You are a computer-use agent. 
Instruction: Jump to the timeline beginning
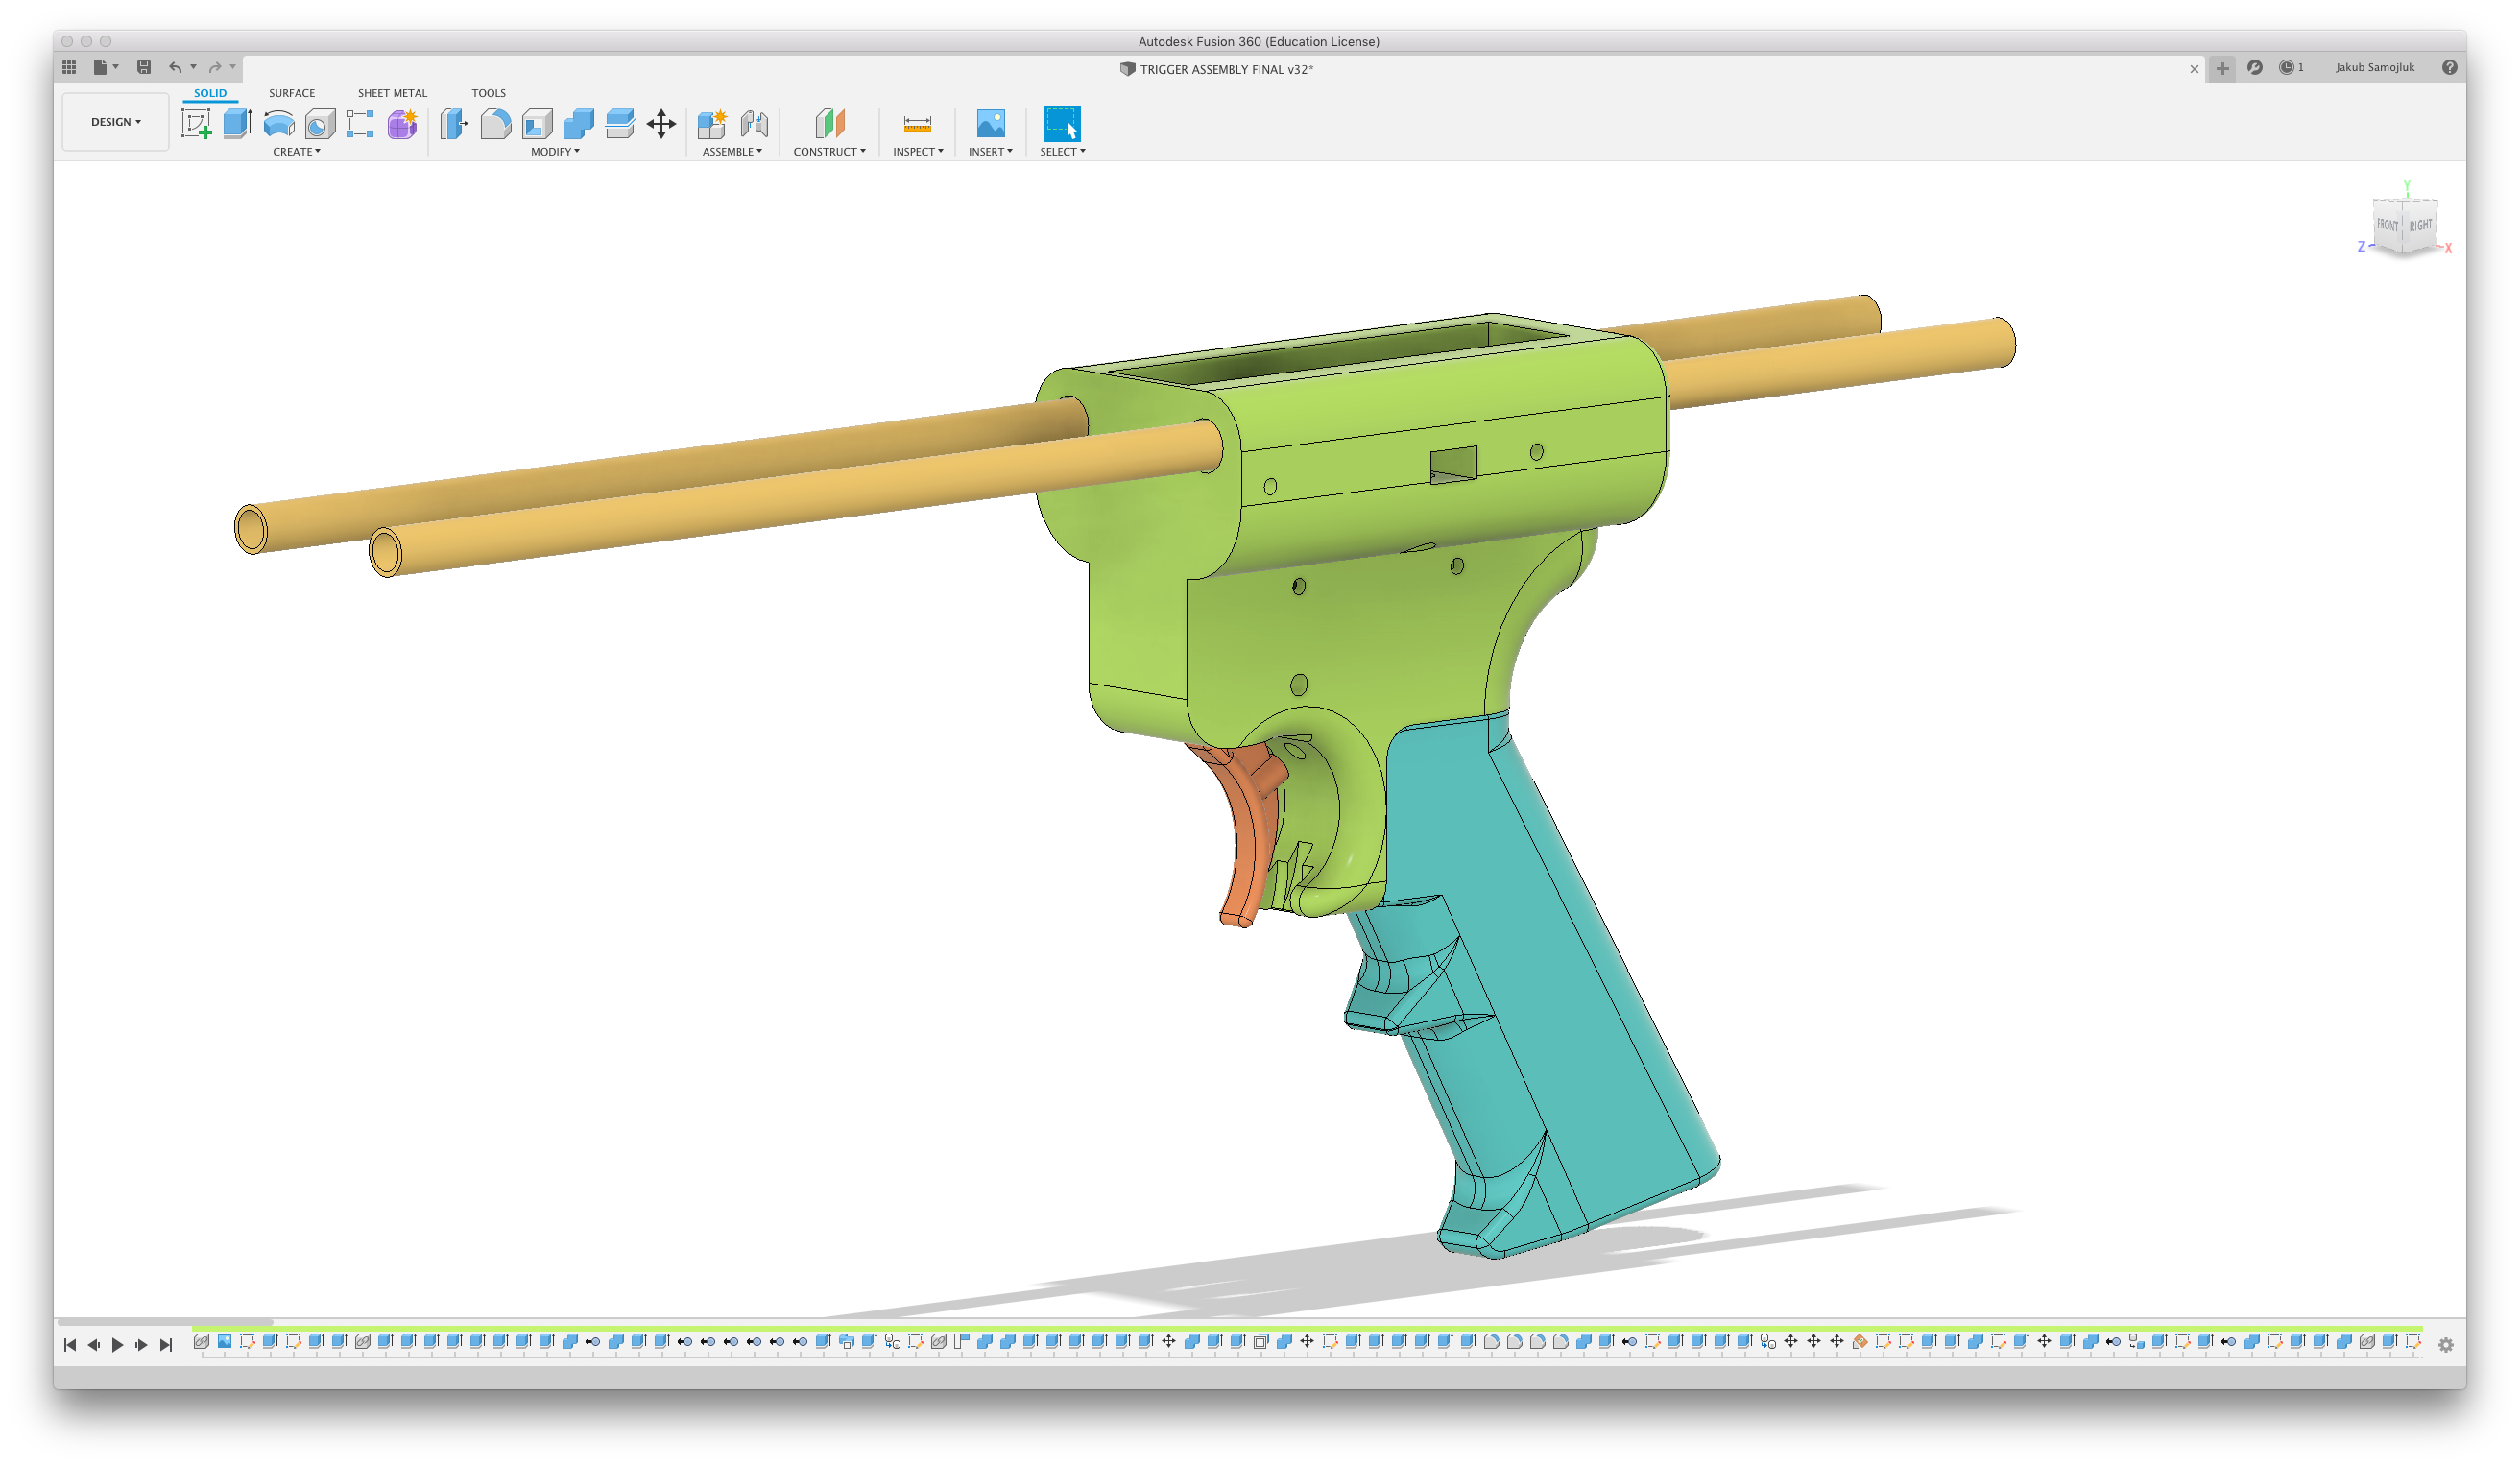[70, 1345]
